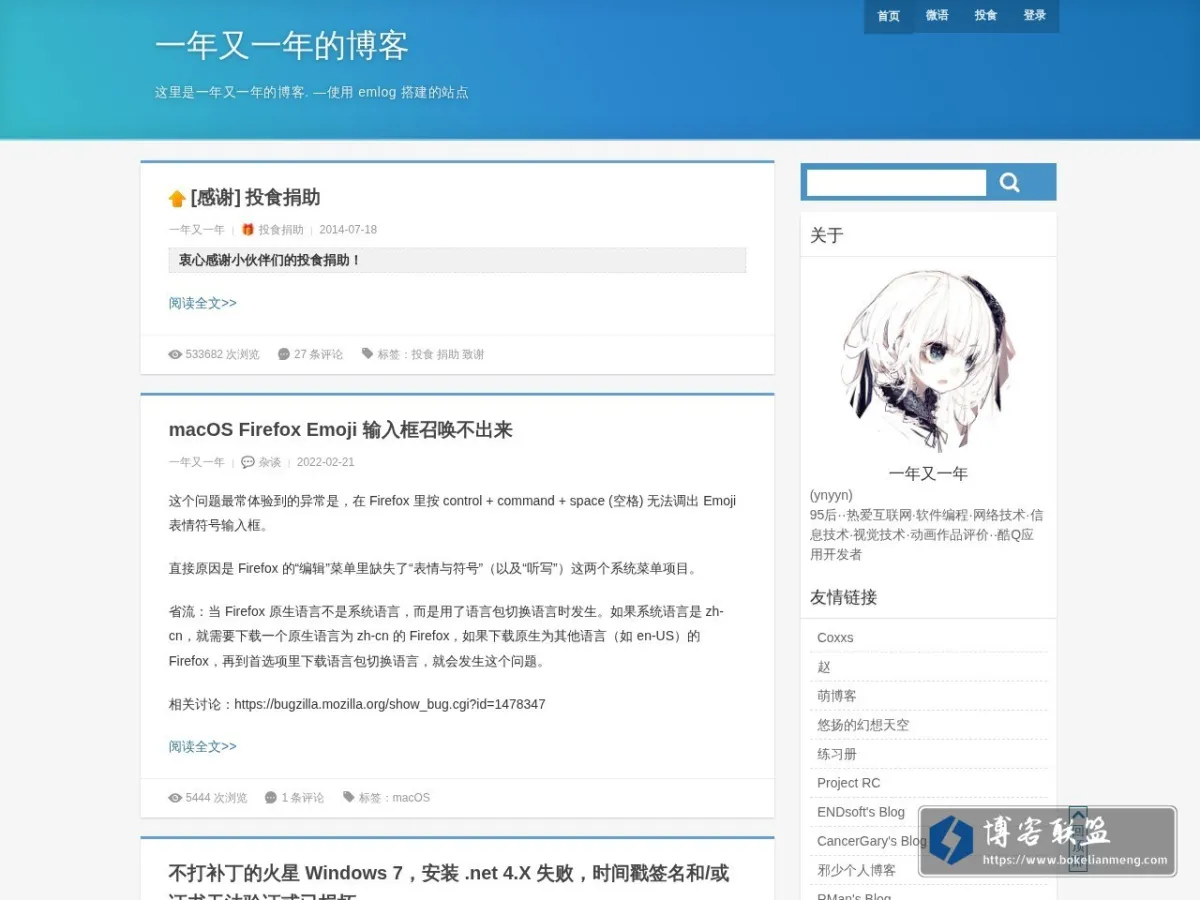Click the date 2014-07-18
The height and width of the screenshot is (900, 1200).
tap(348, 230)
